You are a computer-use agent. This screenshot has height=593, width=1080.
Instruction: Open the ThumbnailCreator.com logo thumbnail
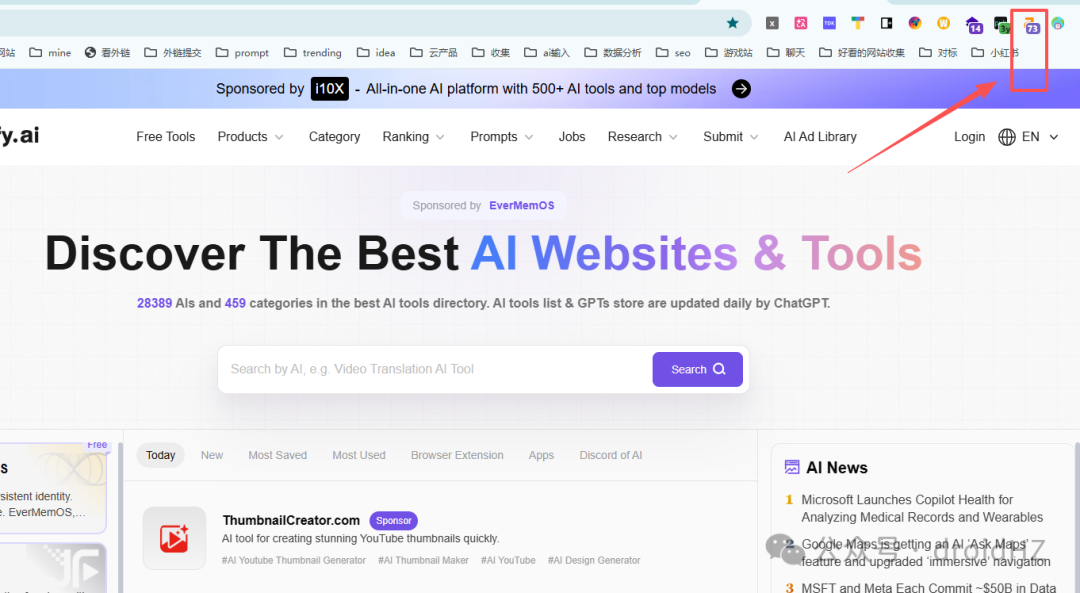[174, 538]
